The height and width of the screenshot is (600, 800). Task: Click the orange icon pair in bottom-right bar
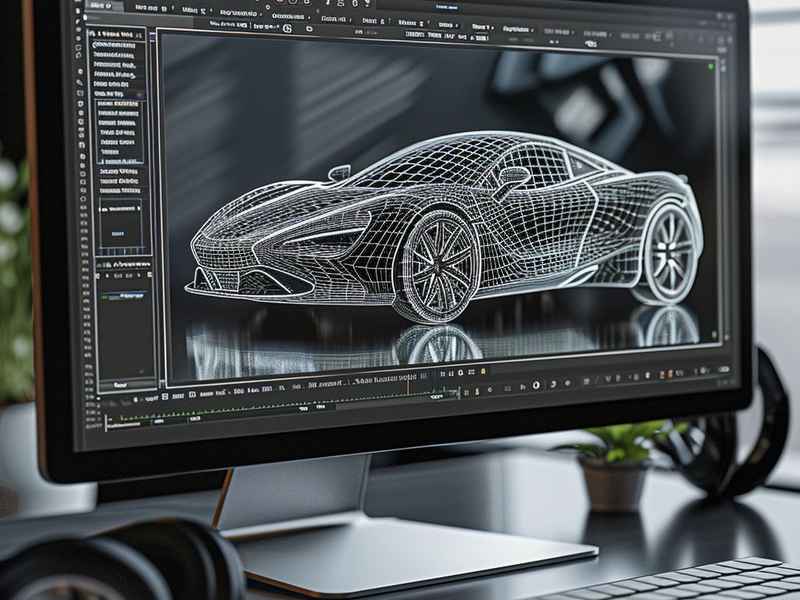666,374
